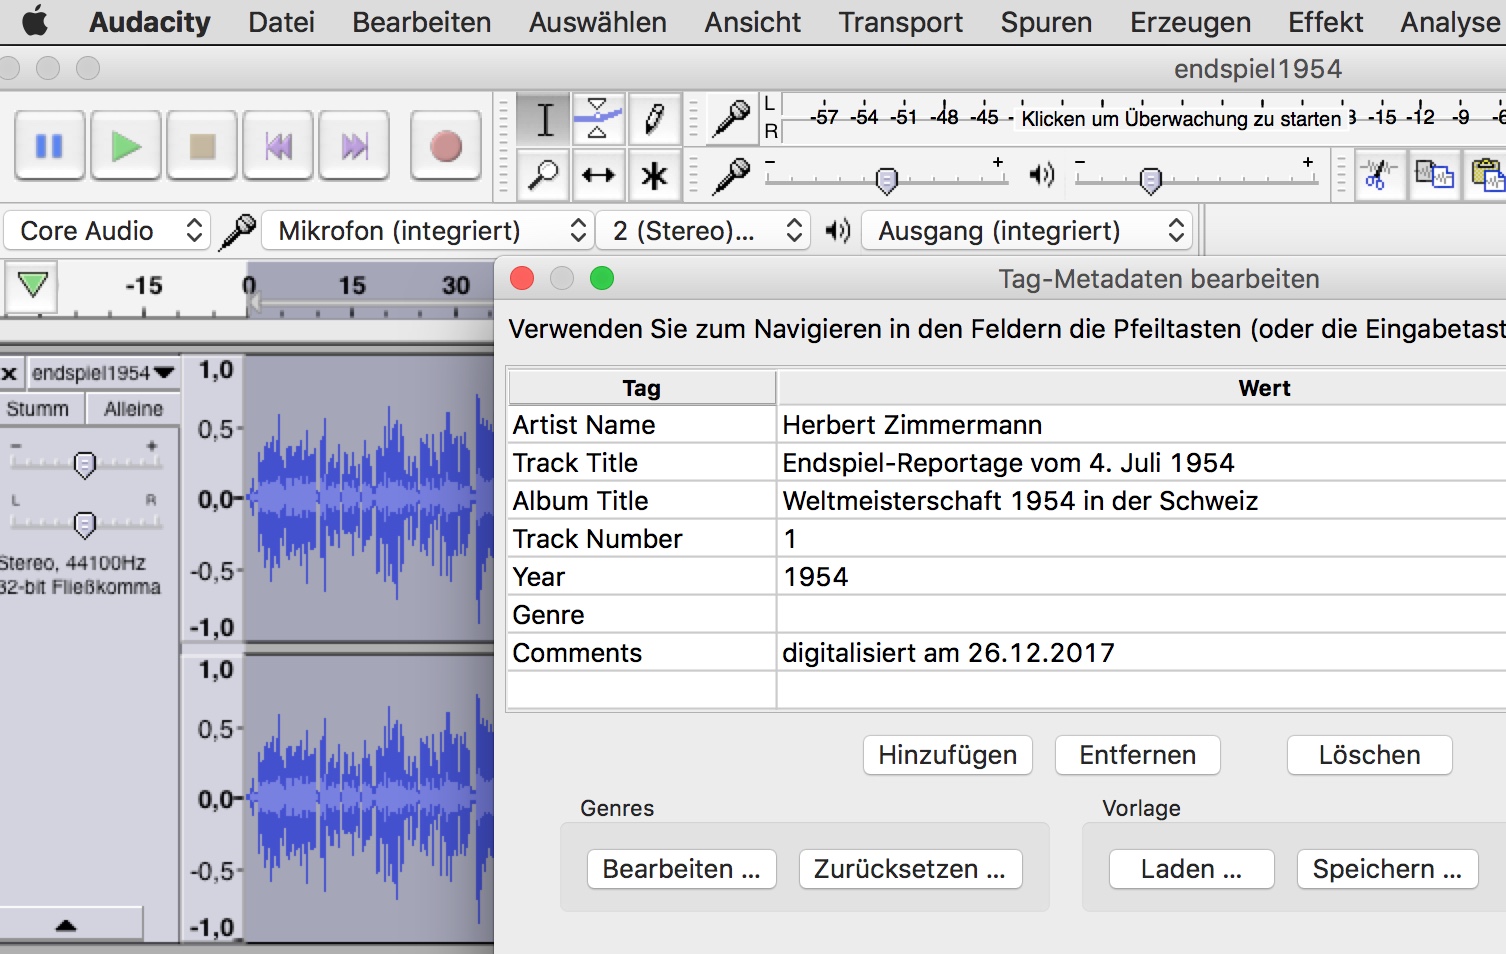Screen dimensions: 1506x954
Task: Adjust the playback volume slider
Action: (x=1150, y=180)
